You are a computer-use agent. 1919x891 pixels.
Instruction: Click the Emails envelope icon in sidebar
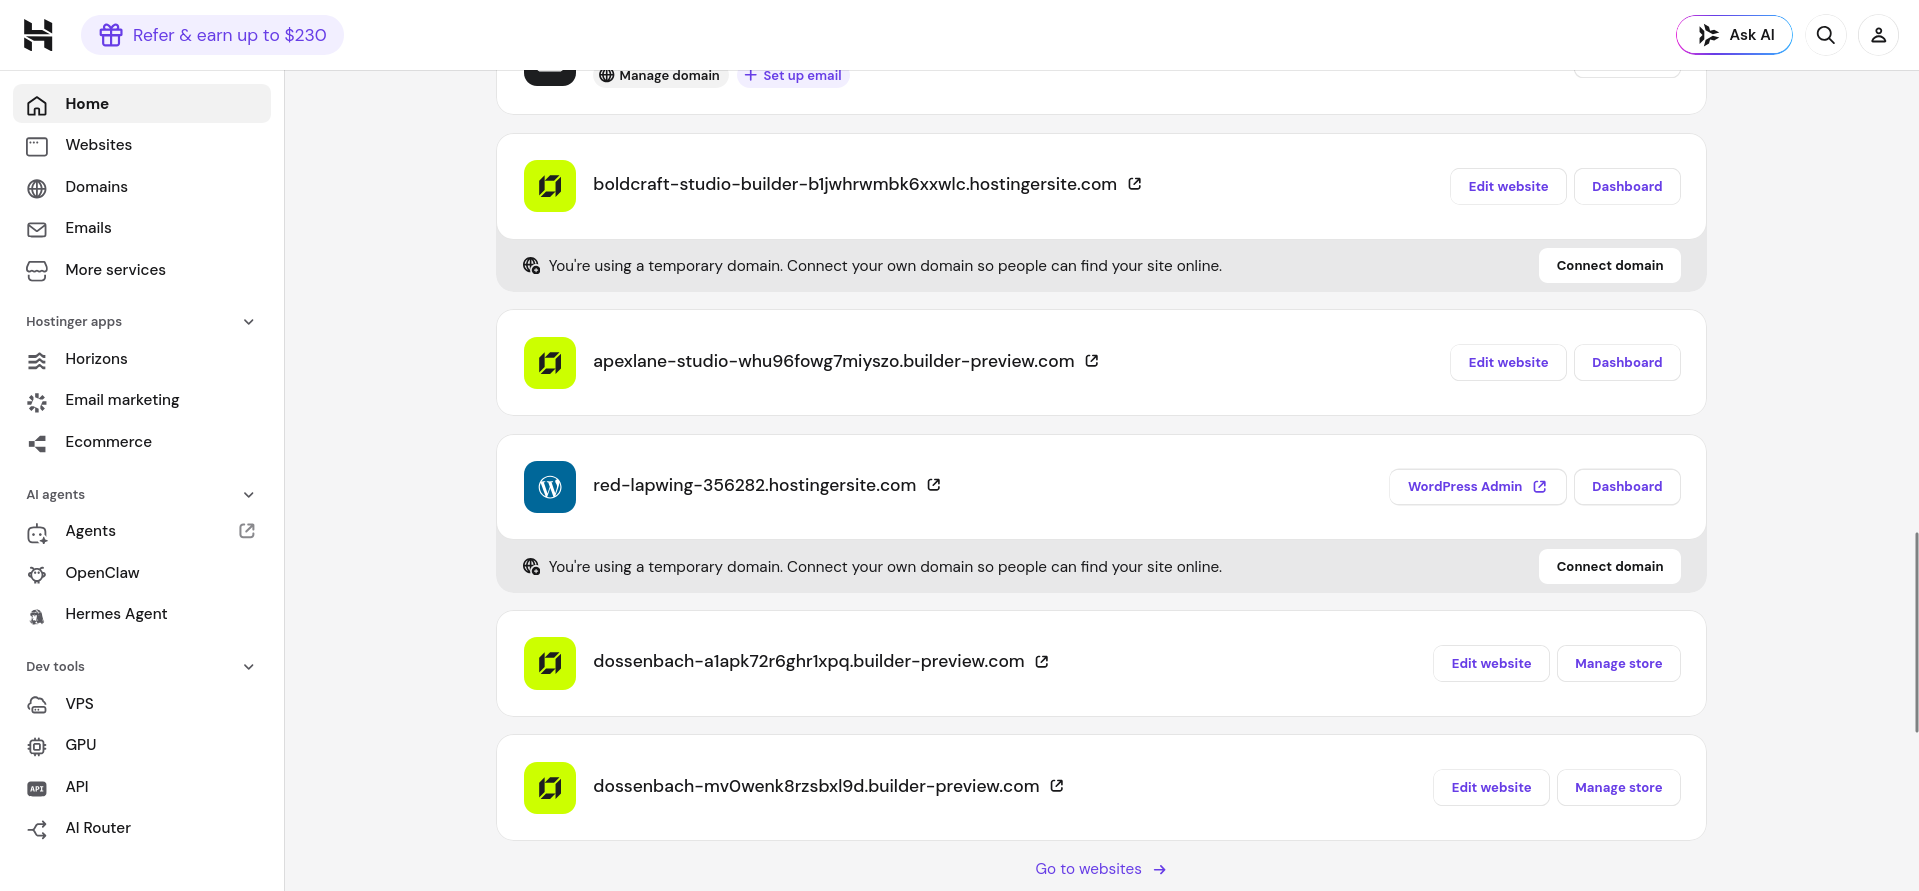tap(37, 230)
